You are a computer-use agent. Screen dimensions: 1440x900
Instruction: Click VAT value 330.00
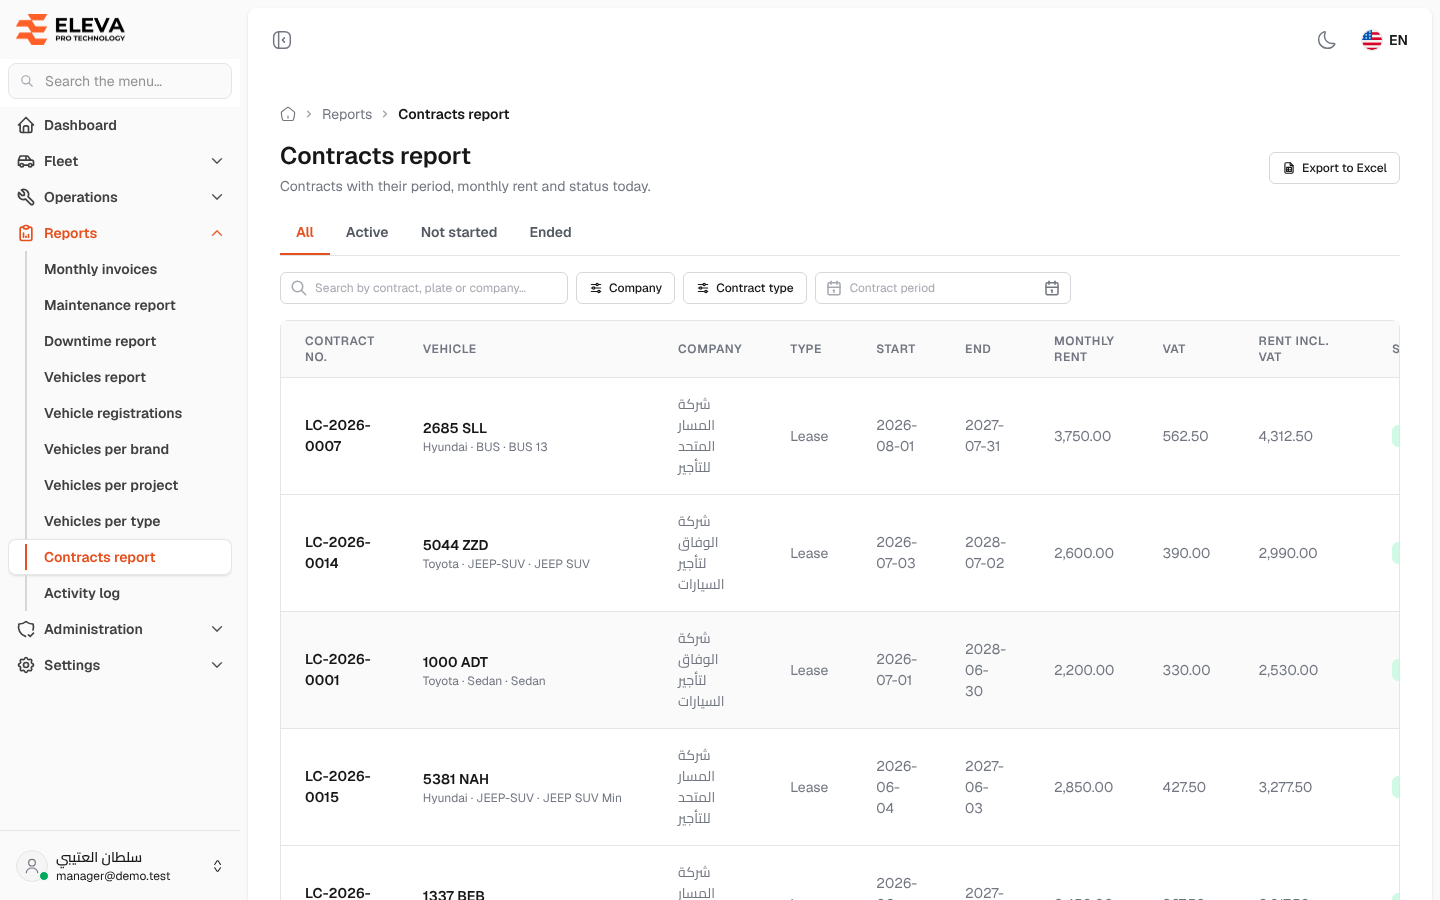pos(1186,670)
